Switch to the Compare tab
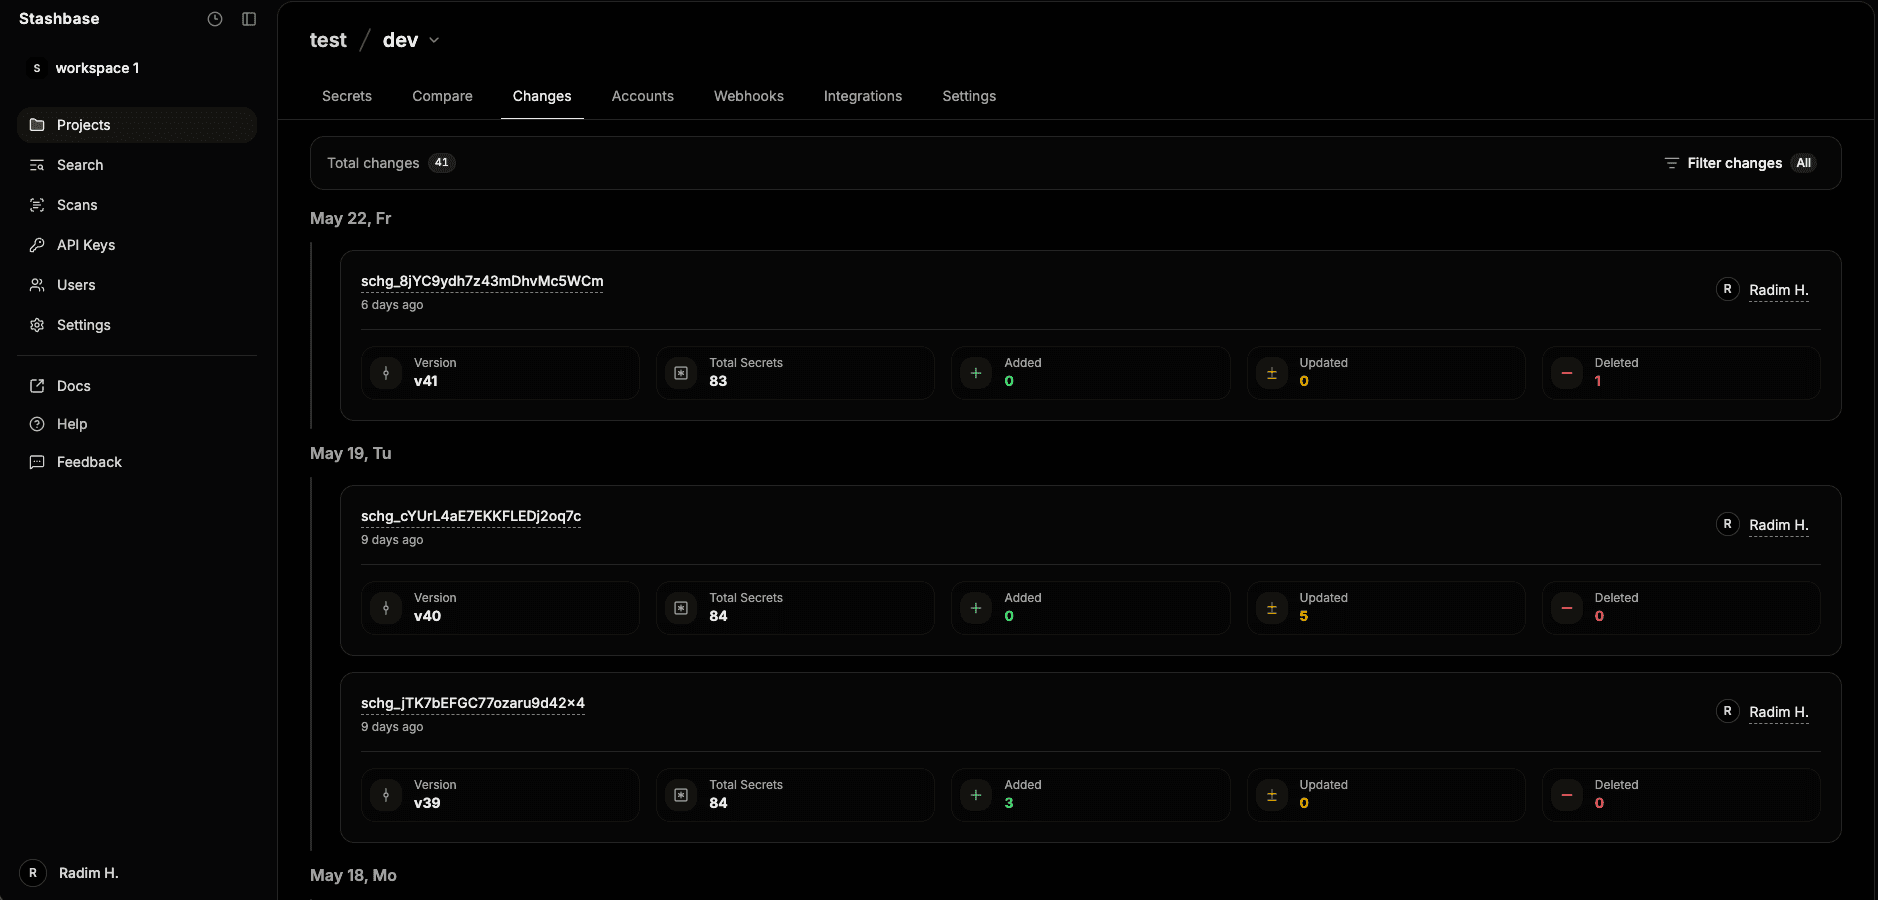1878x900 pixels. [x=442, y=96]
